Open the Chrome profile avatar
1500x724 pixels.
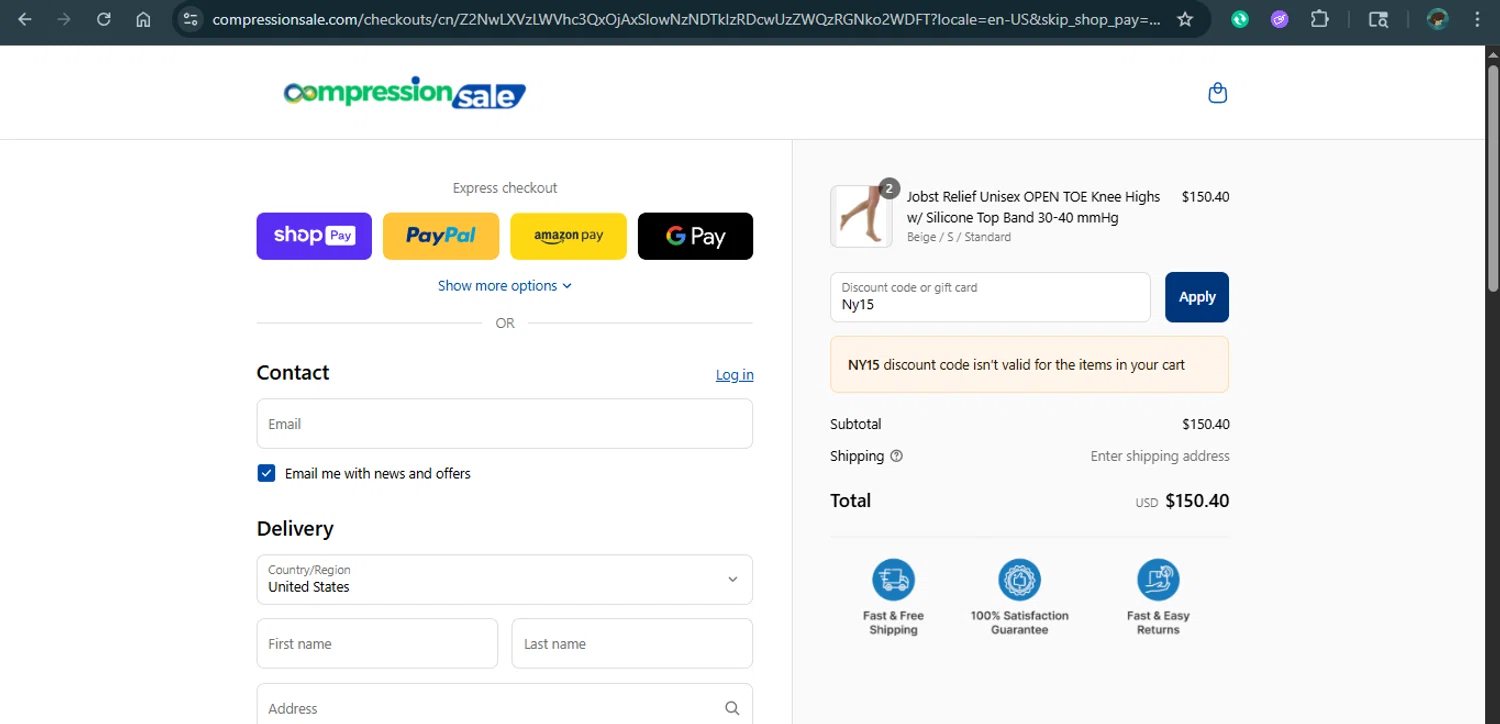click(x=1438, y=19)
